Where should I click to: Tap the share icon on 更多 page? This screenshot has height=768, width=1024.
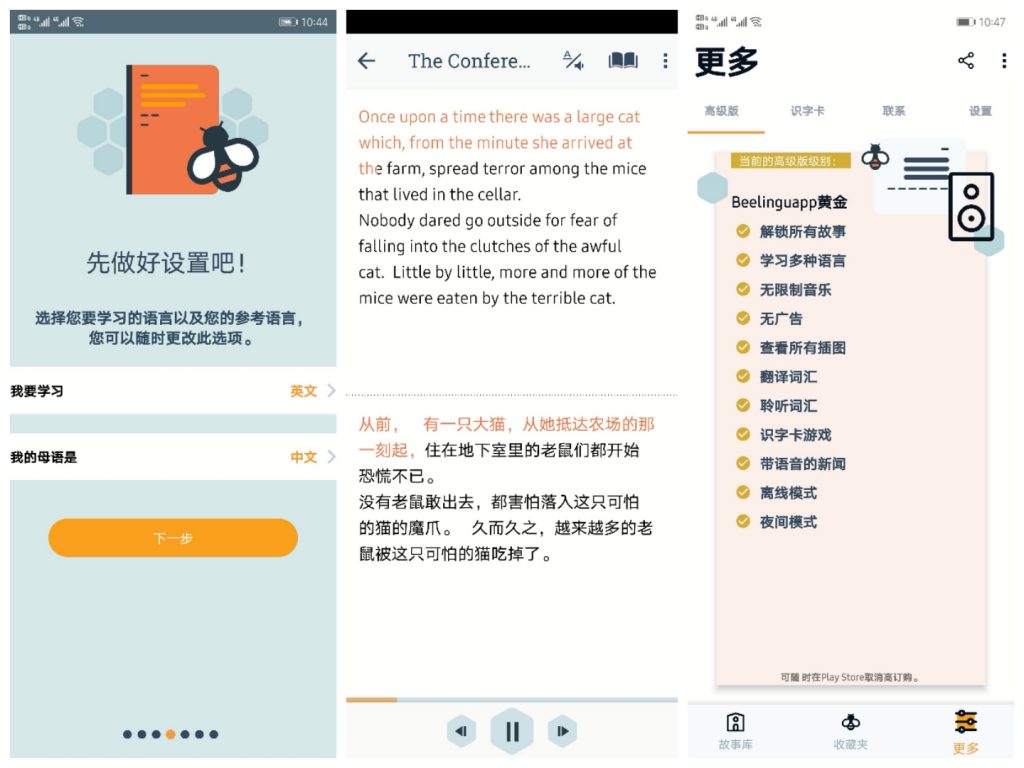point(966,61)
